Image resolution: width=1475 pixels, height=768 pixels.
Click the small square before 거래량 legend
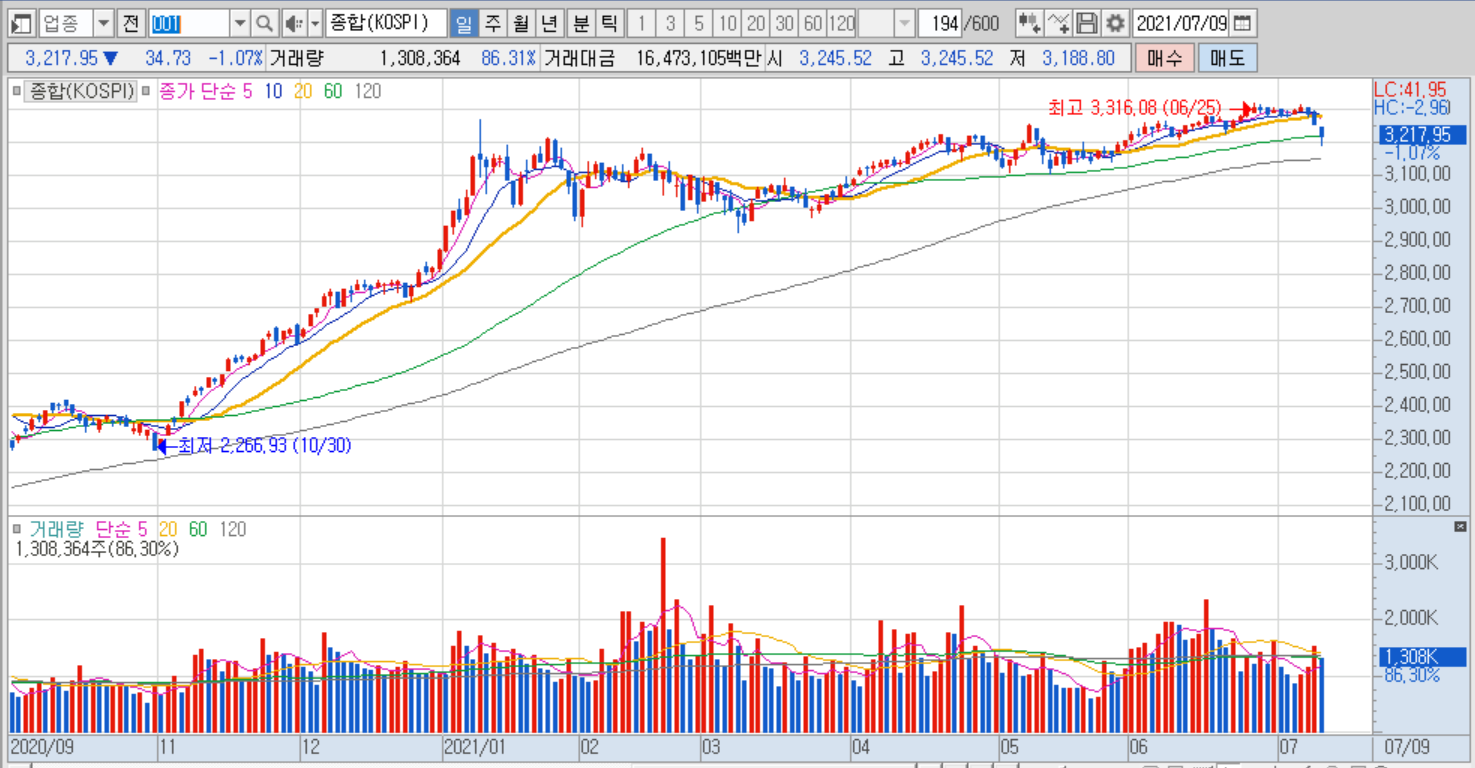coord(17,529)
